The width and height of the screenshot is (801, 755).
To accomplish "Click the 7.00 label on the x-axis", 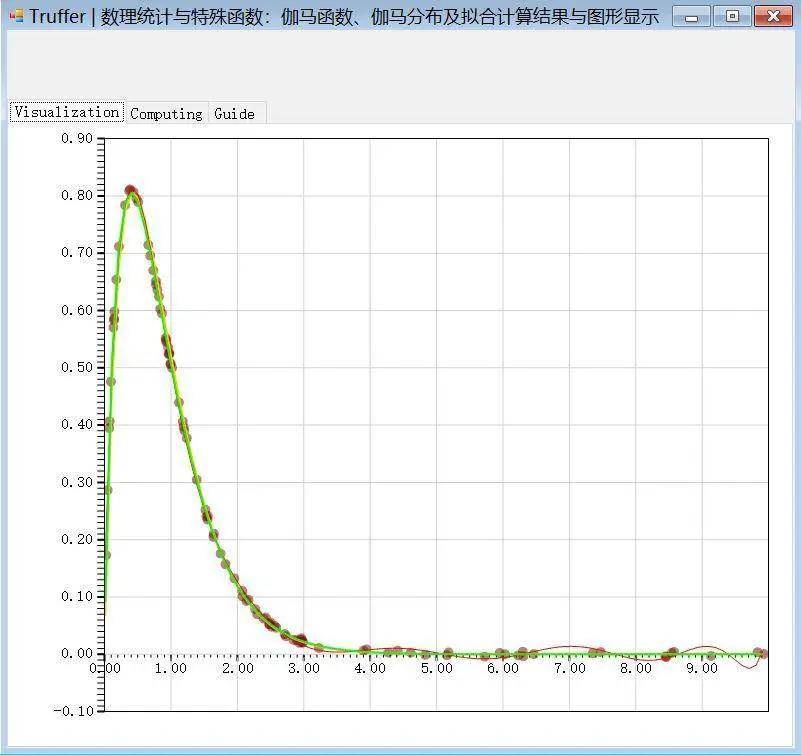I will pos(569,669).
